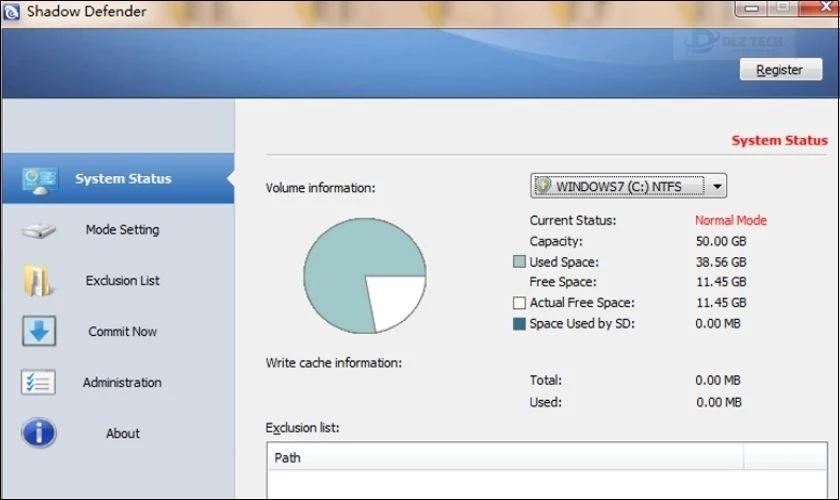
Task: Click the System Status monitor icon
Action: pos(39,180)
